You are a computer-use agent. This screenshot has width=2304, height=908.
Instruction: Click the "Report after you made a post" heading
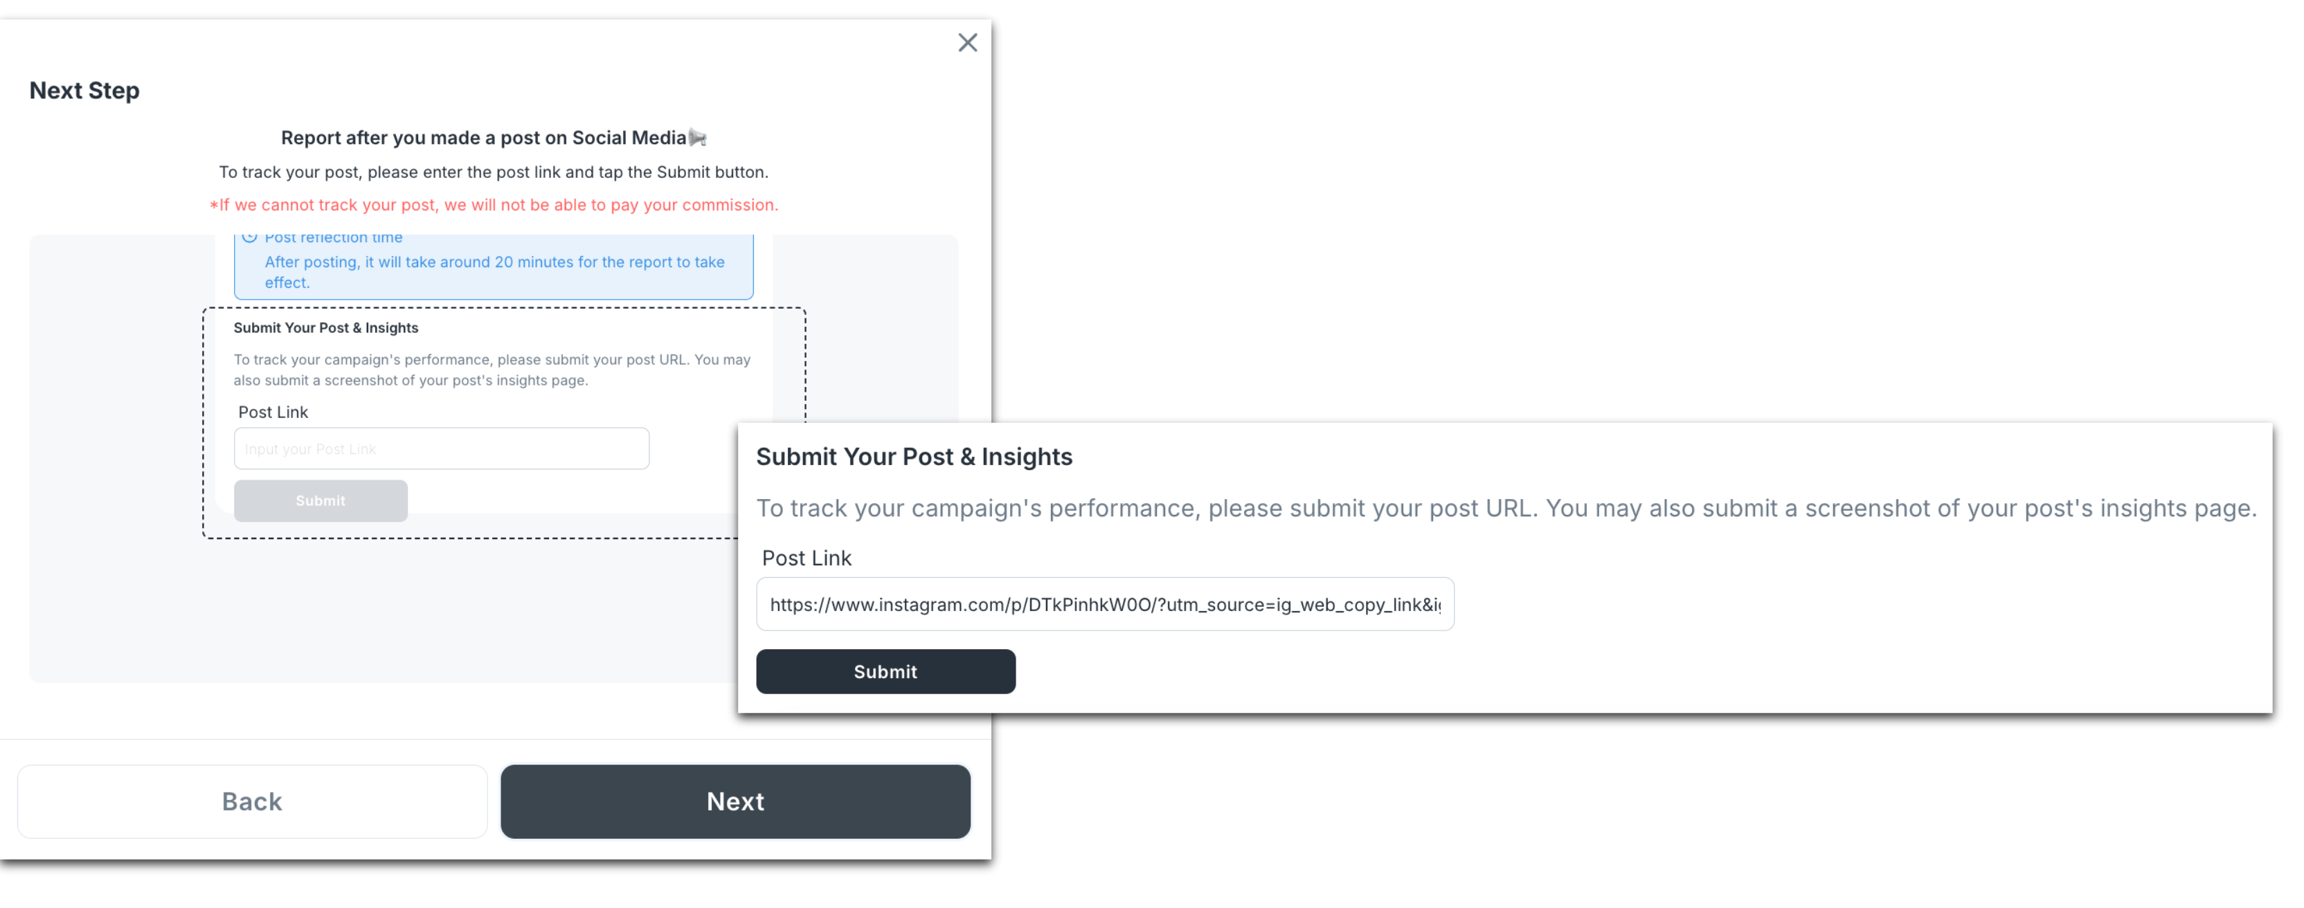[x=483, y=138]
